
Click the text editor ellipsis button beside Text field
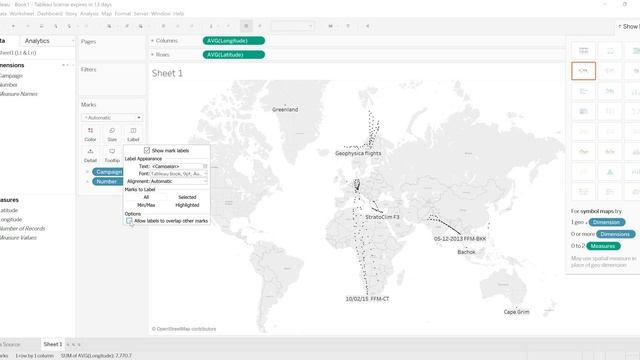[x=205, y=167]
